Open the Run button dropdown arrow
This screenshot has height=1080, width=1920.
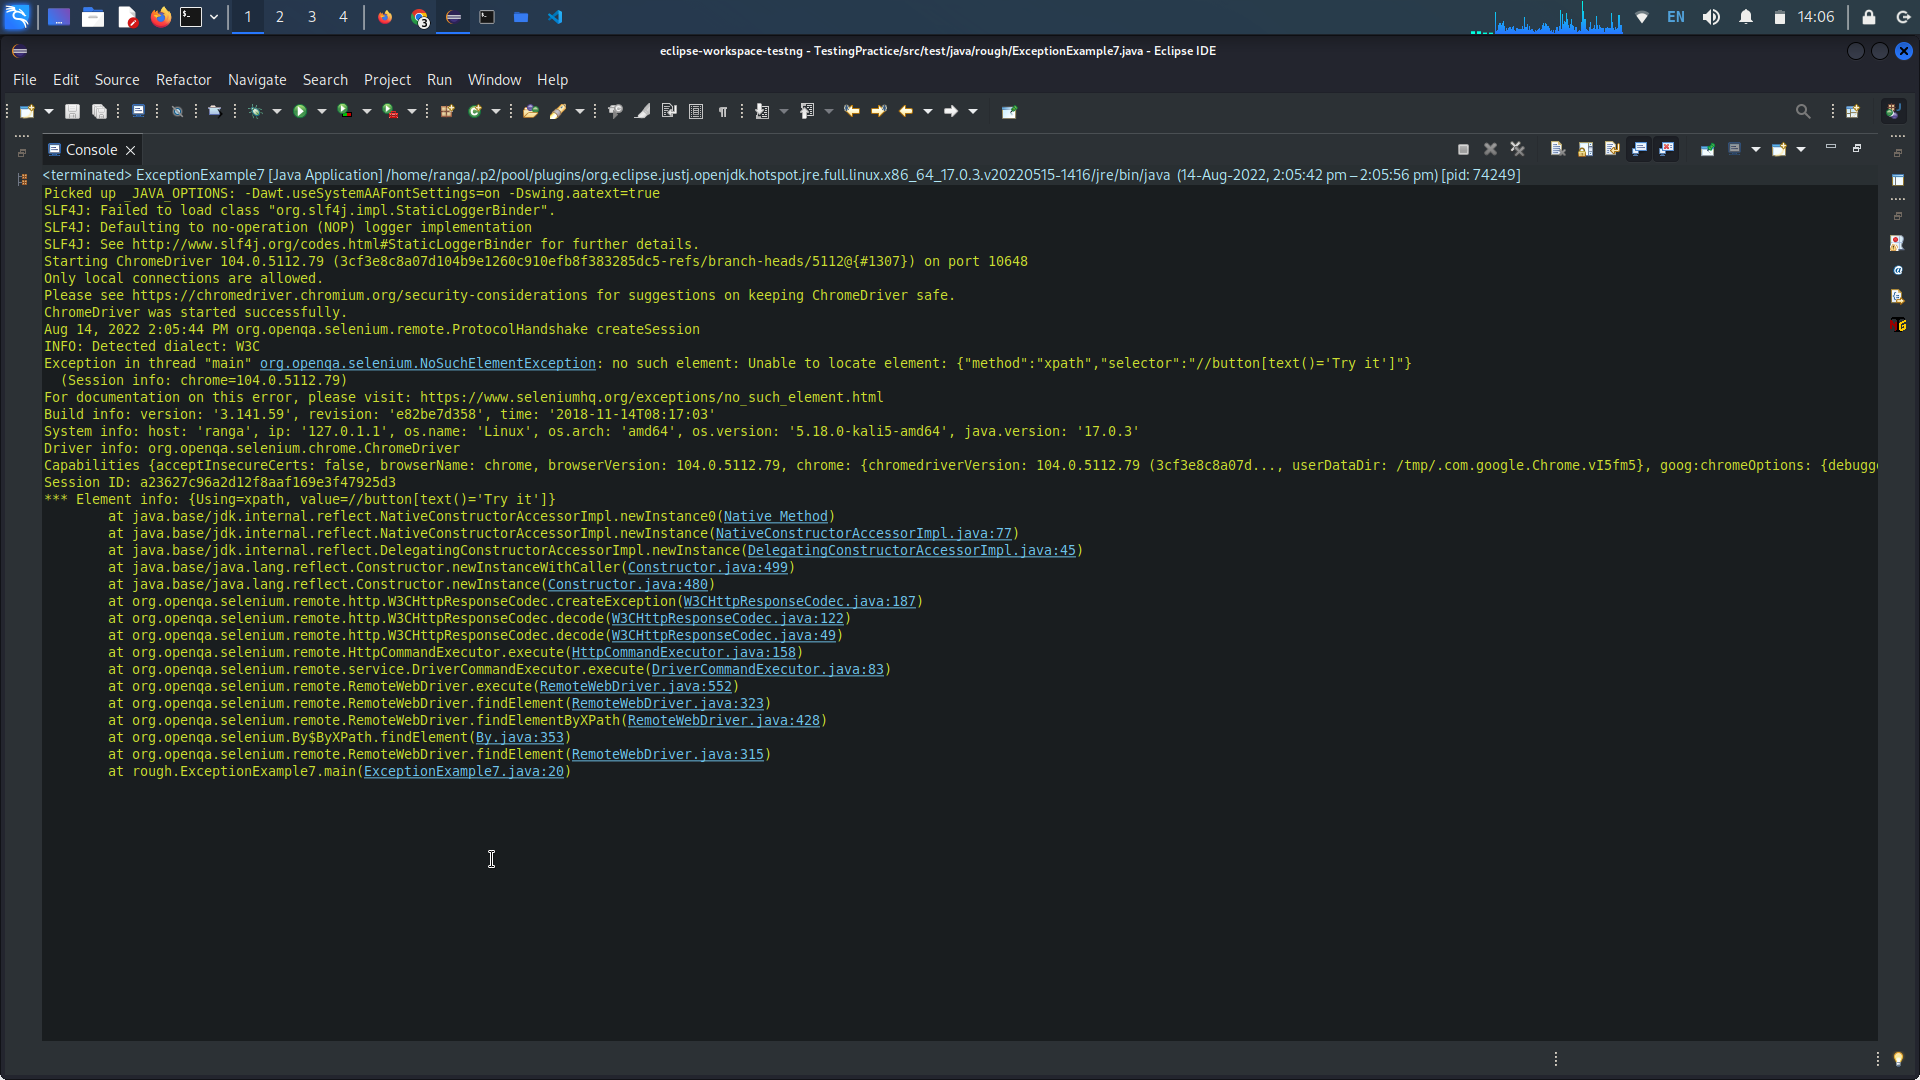coord(321,111)
